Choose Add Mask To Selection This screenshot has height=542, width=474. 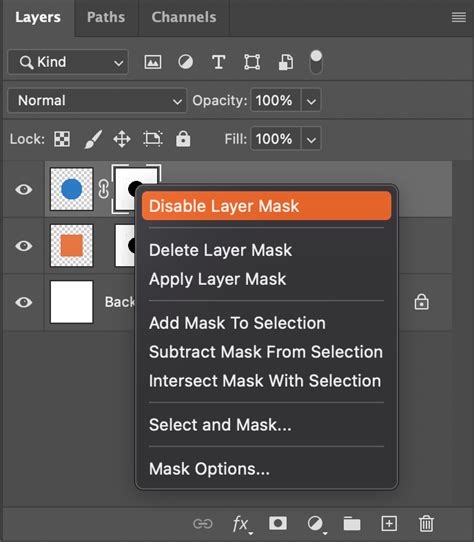click(266, 323)
